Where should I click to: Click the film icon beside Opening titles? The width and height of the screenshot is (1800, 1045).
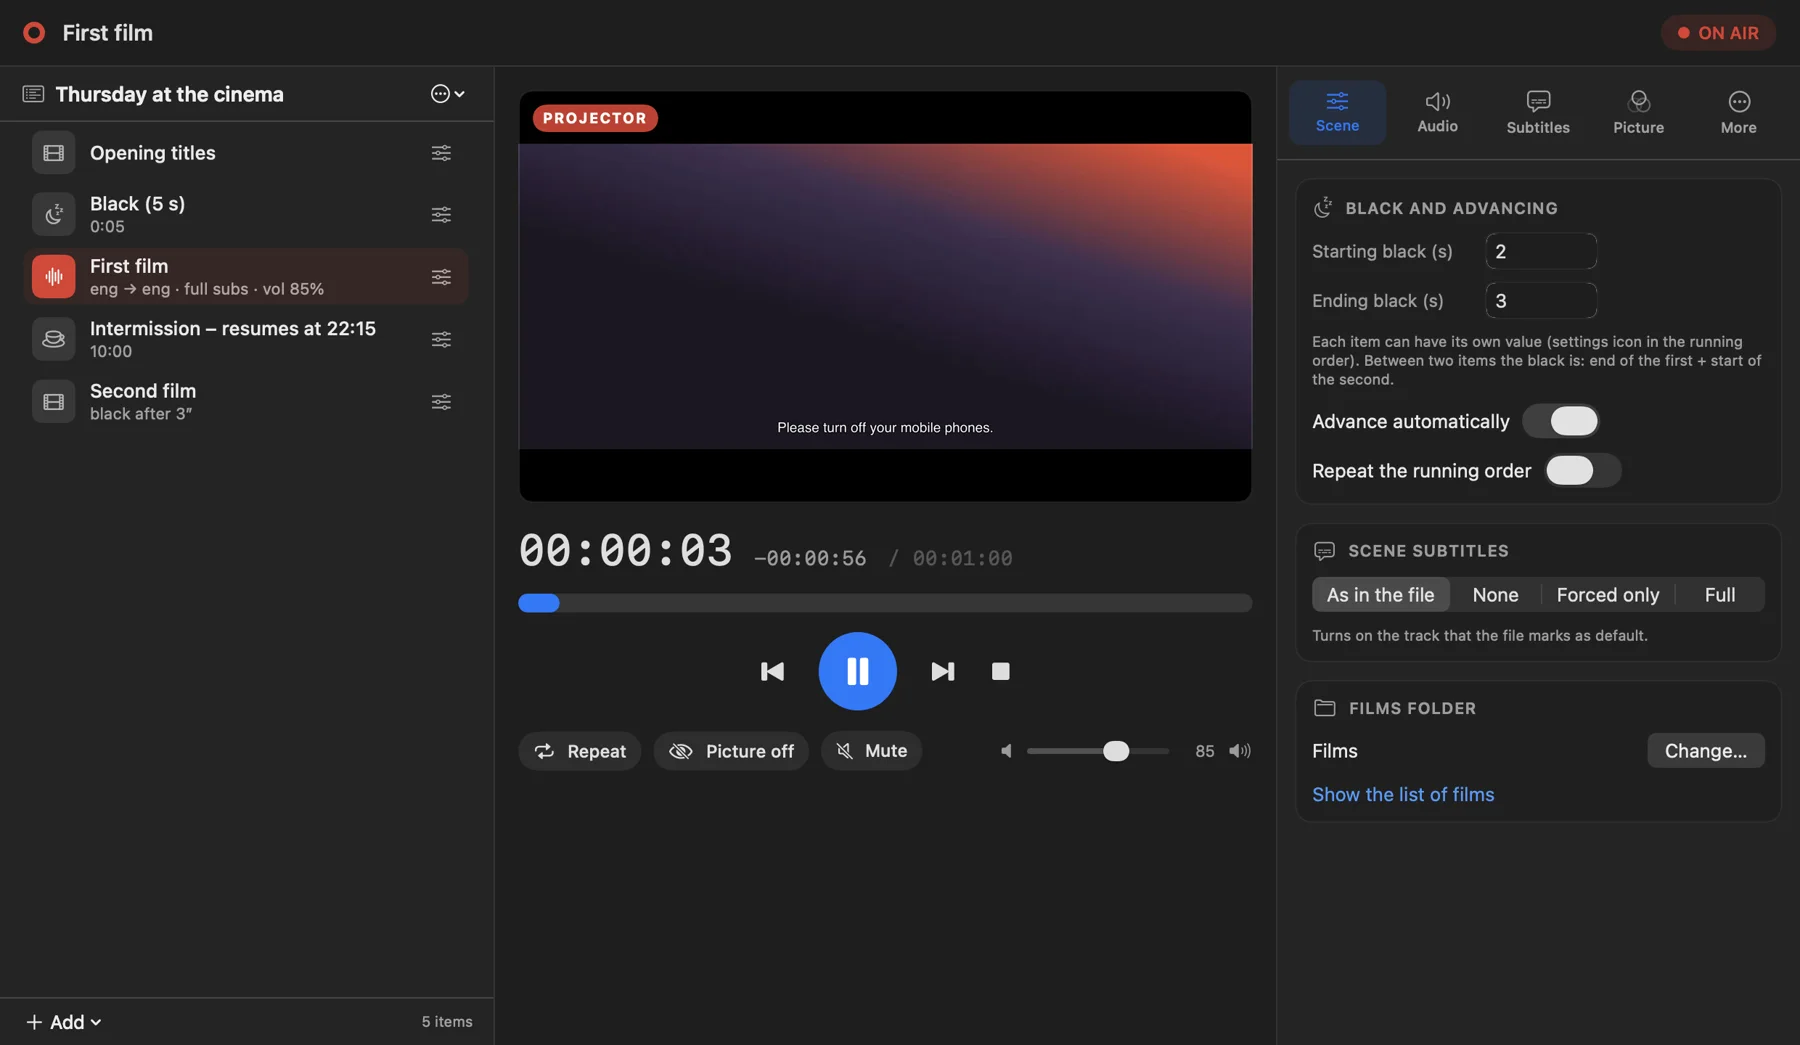54,153
